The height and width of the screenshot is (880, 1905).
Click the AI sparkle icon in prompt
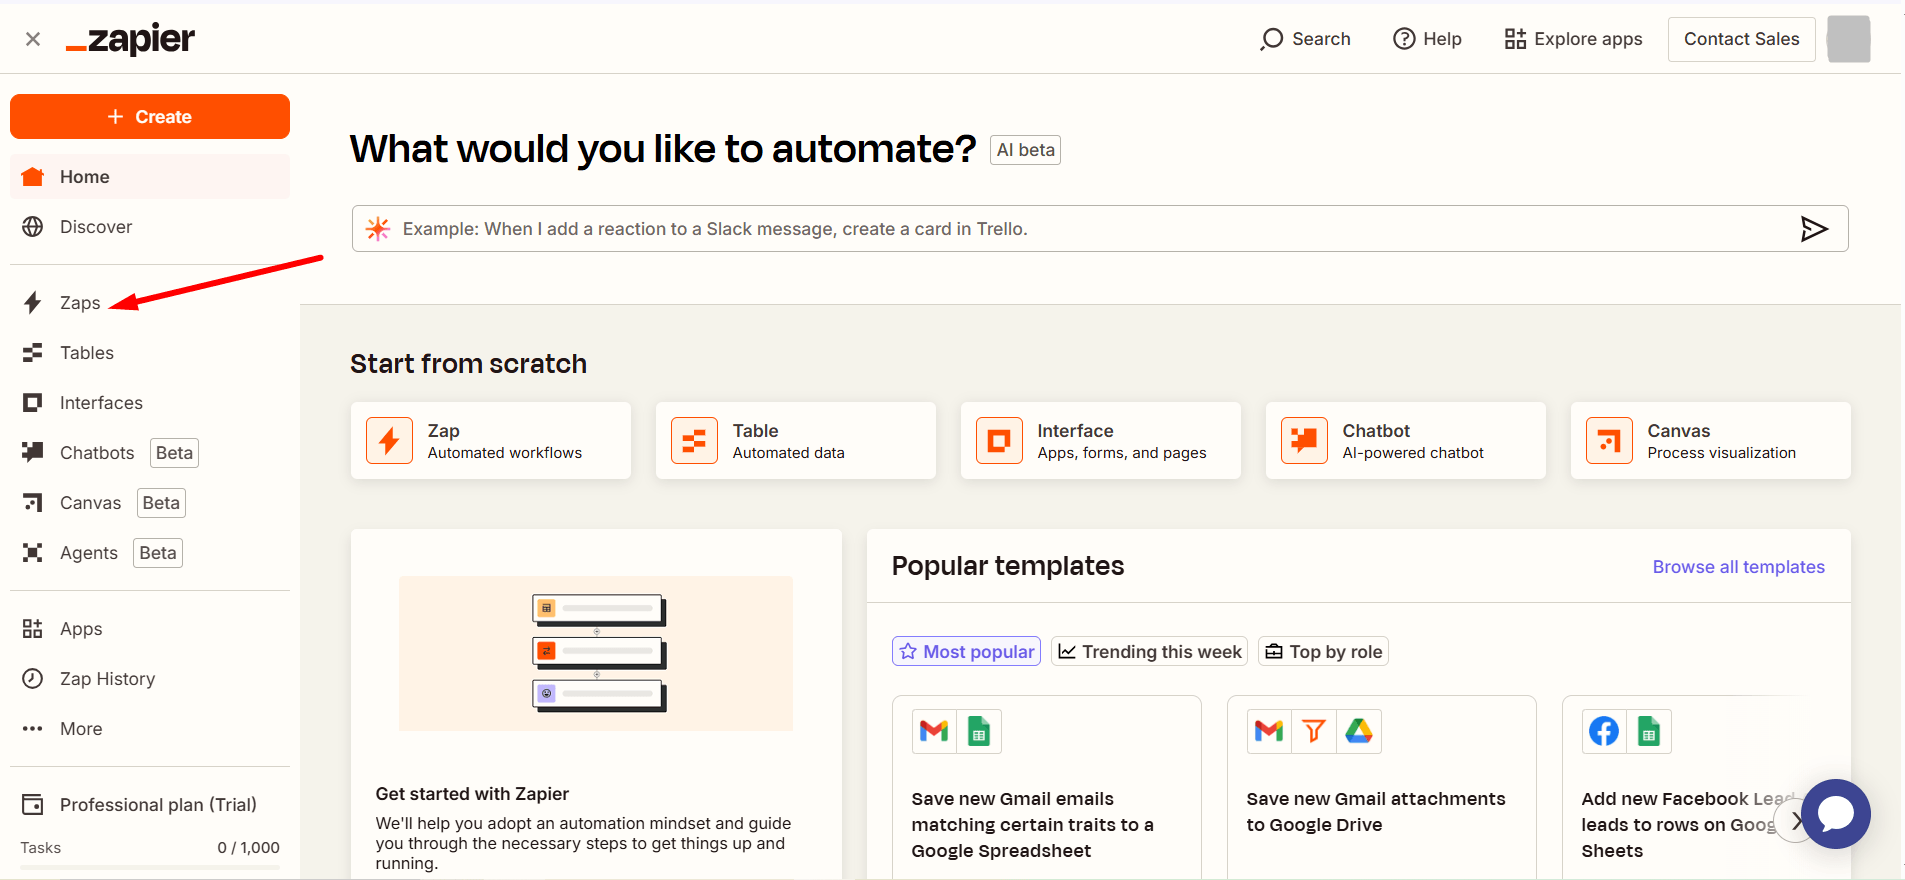[378, 229]
